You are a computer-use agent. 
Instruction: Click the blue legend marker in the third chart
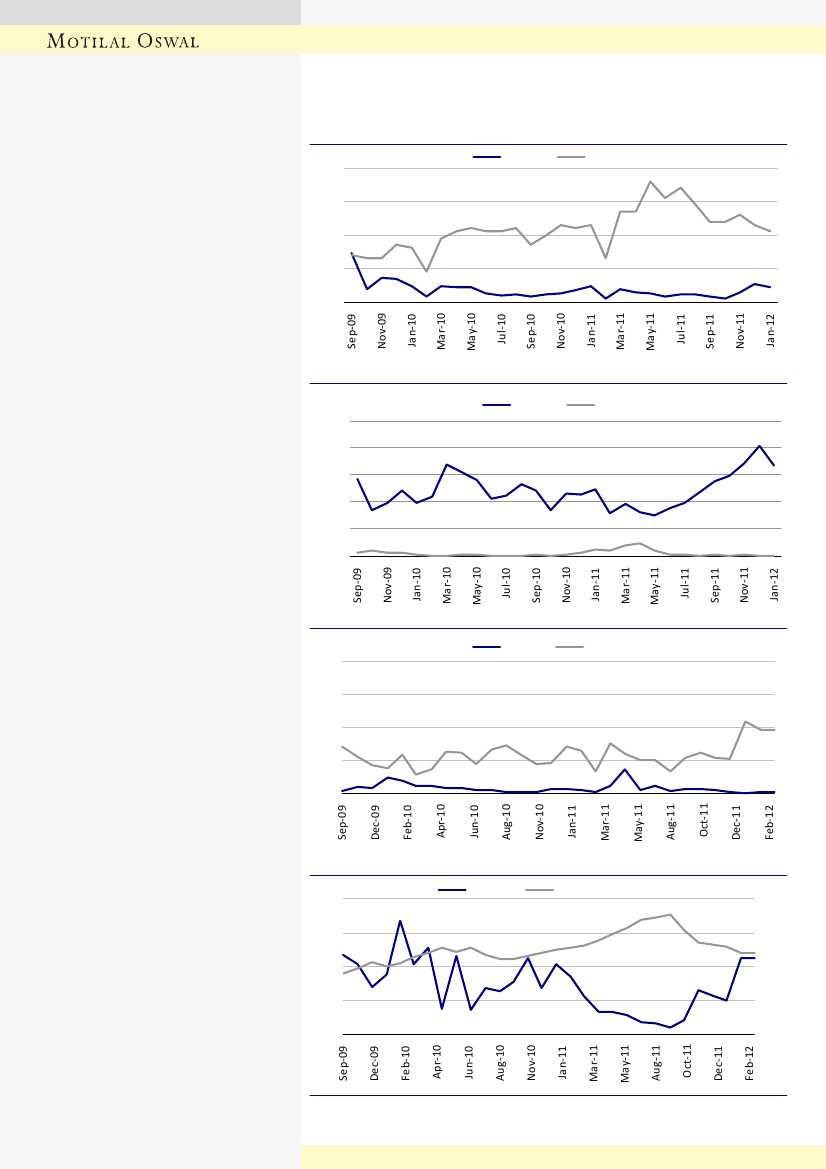click(487, 648)
